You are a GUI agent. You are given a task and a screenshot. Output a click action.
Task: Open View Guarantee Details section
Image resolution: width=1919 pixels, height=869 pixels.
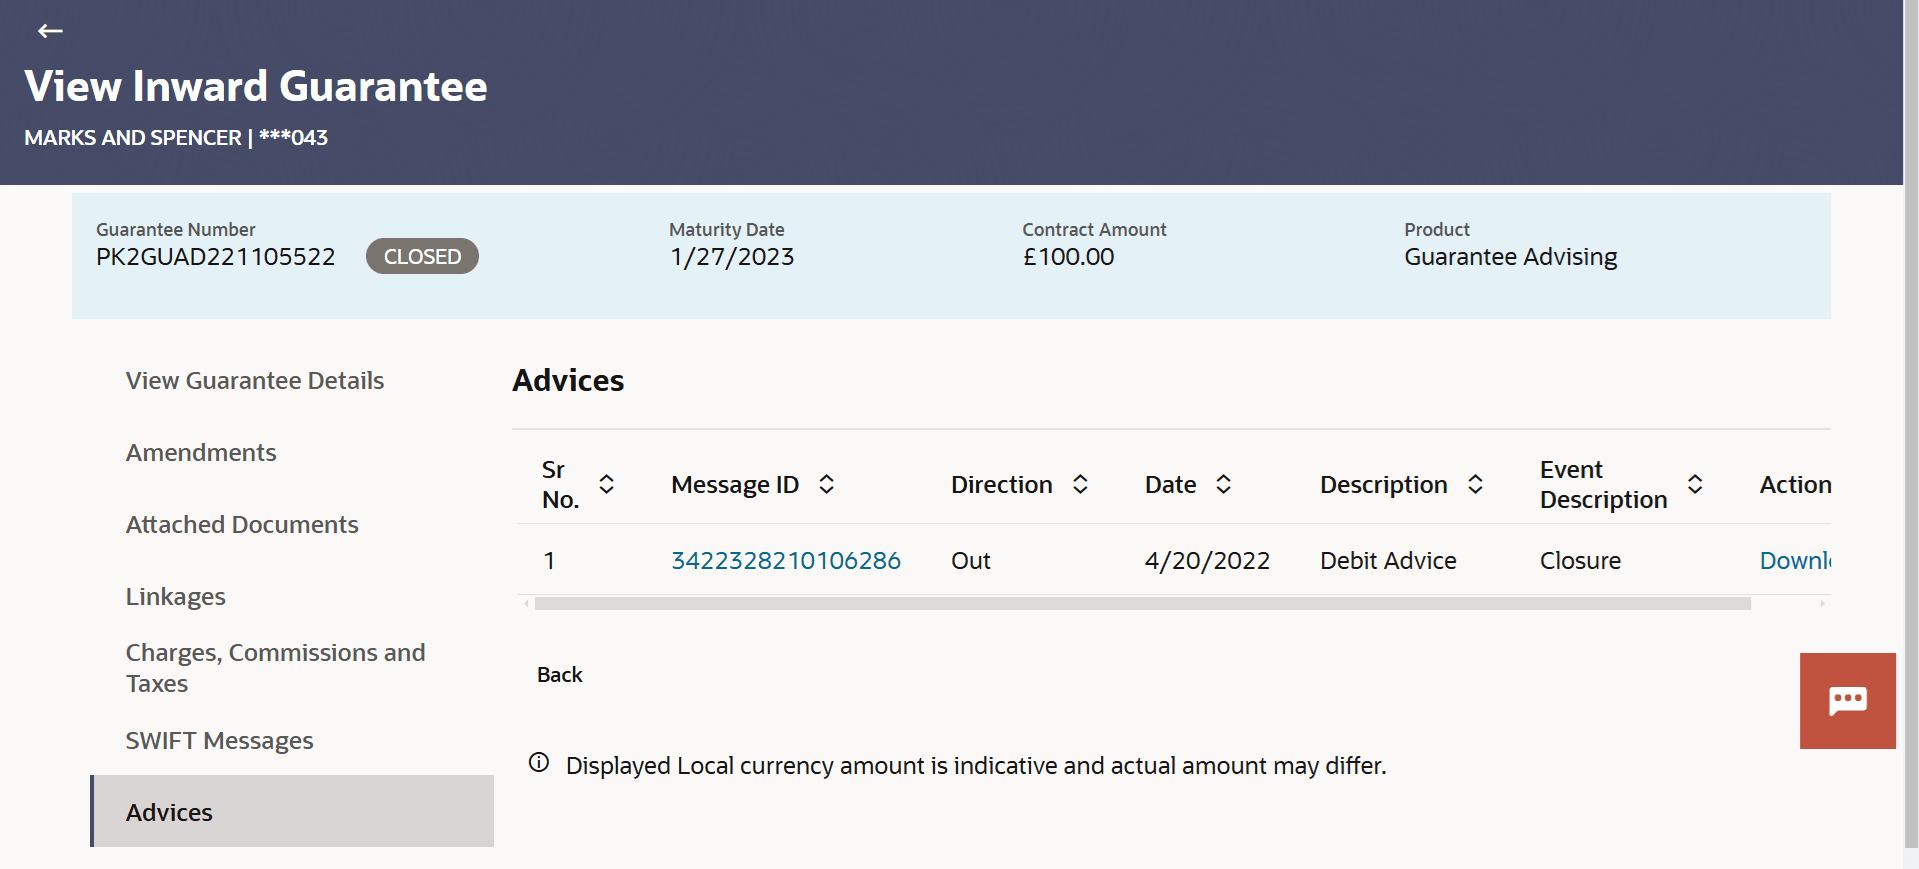click(x=255, y=381)
